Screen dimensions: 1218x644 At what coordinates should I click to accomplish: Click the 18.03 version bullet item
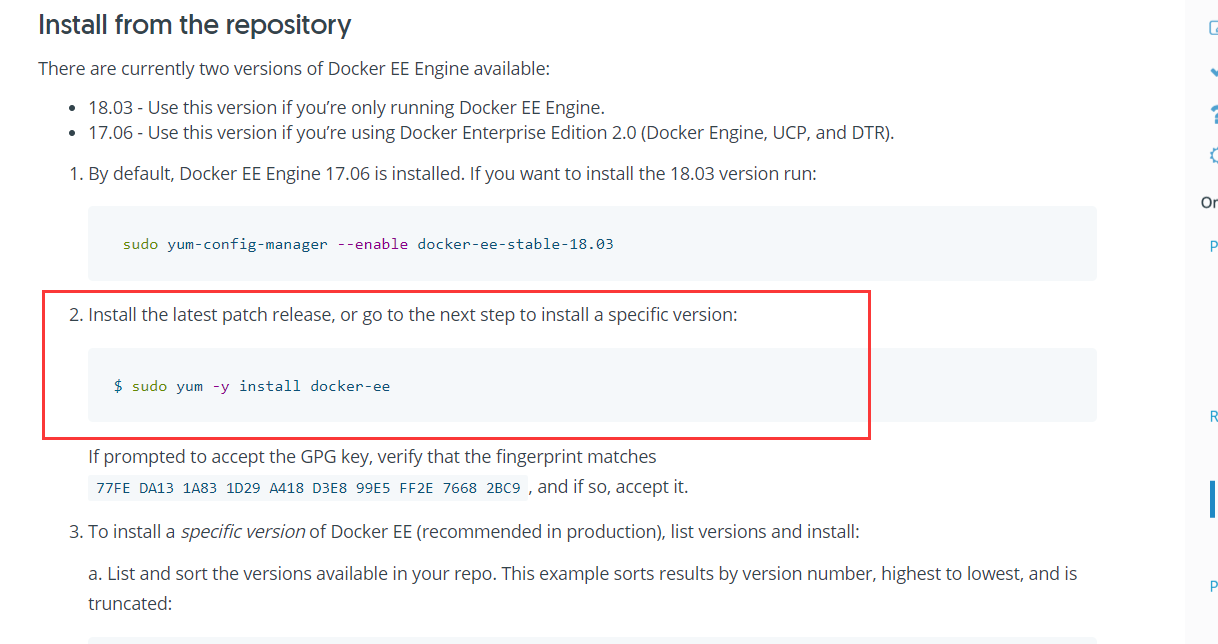click(346, 108)
